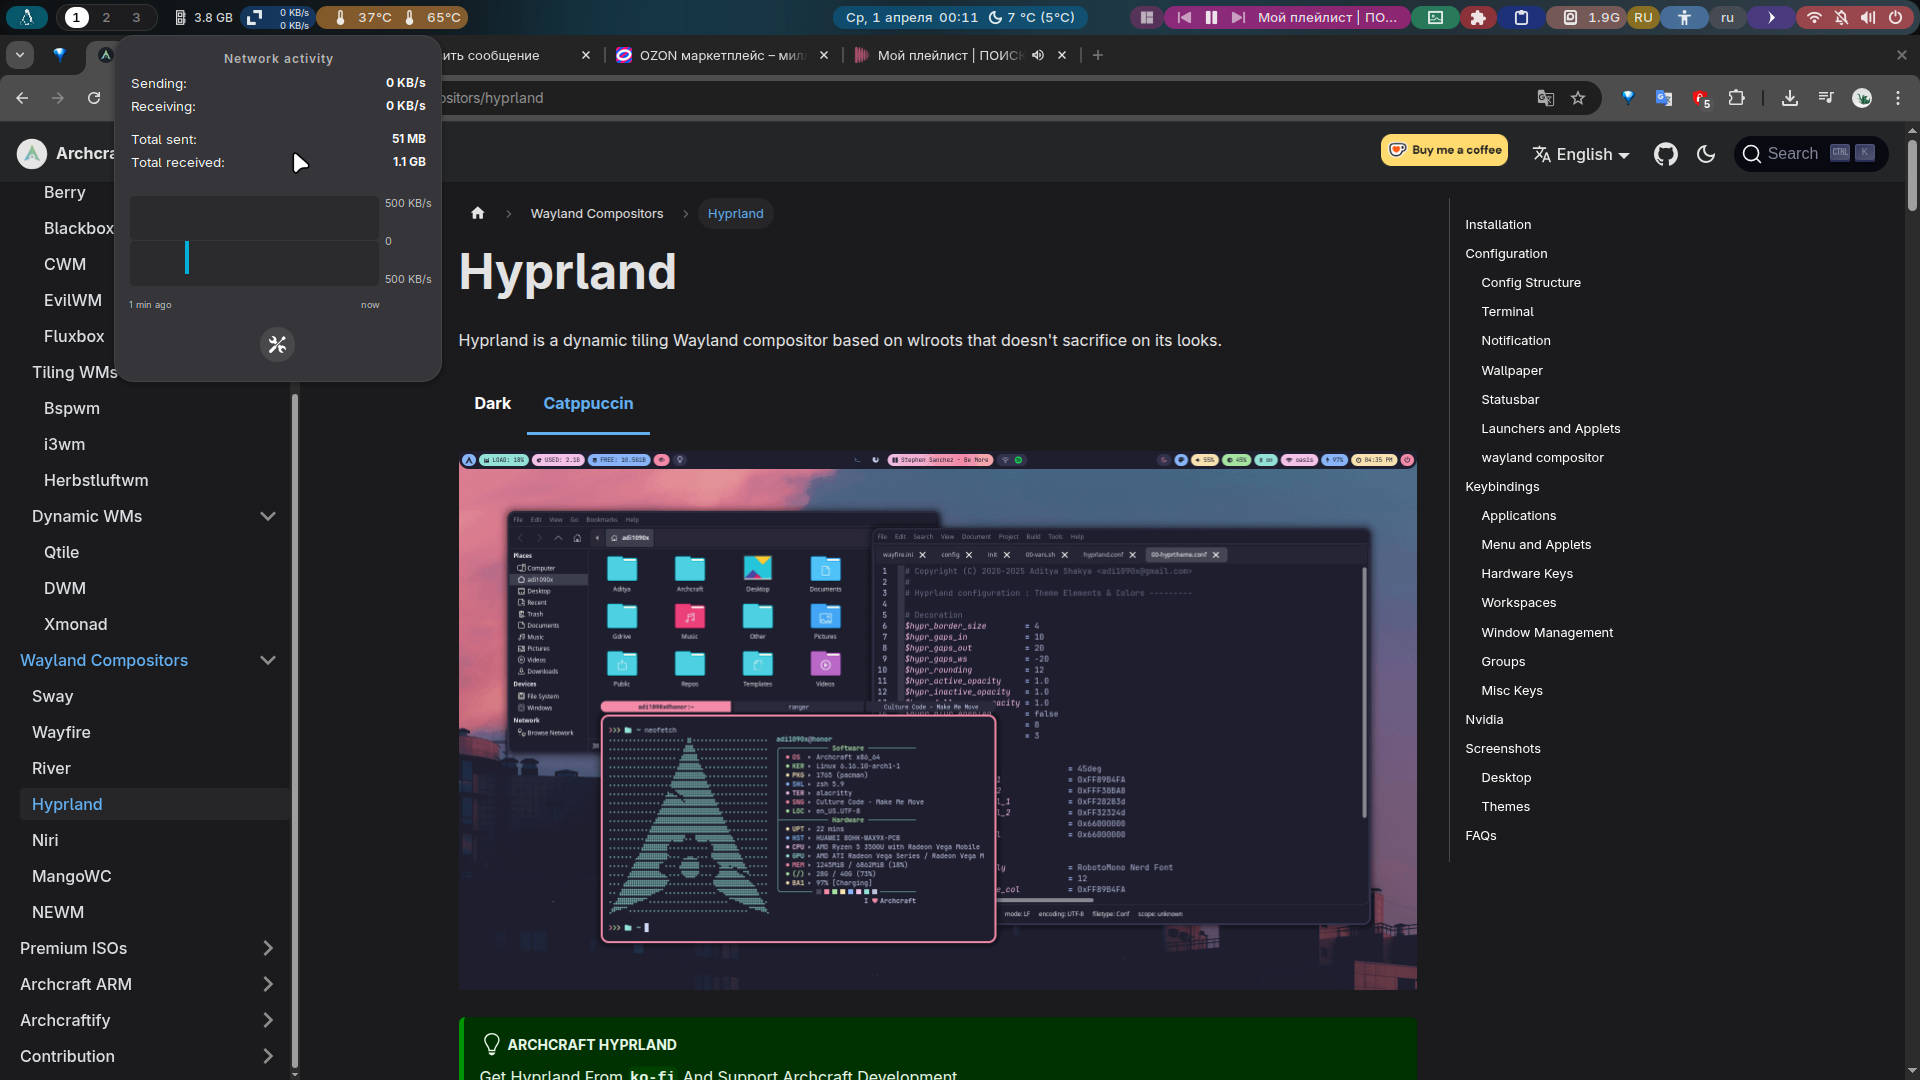Click translate page icon in address bar
Image resolution: width=1920 pixels, height=1080 pixels.
(1545, 98)
